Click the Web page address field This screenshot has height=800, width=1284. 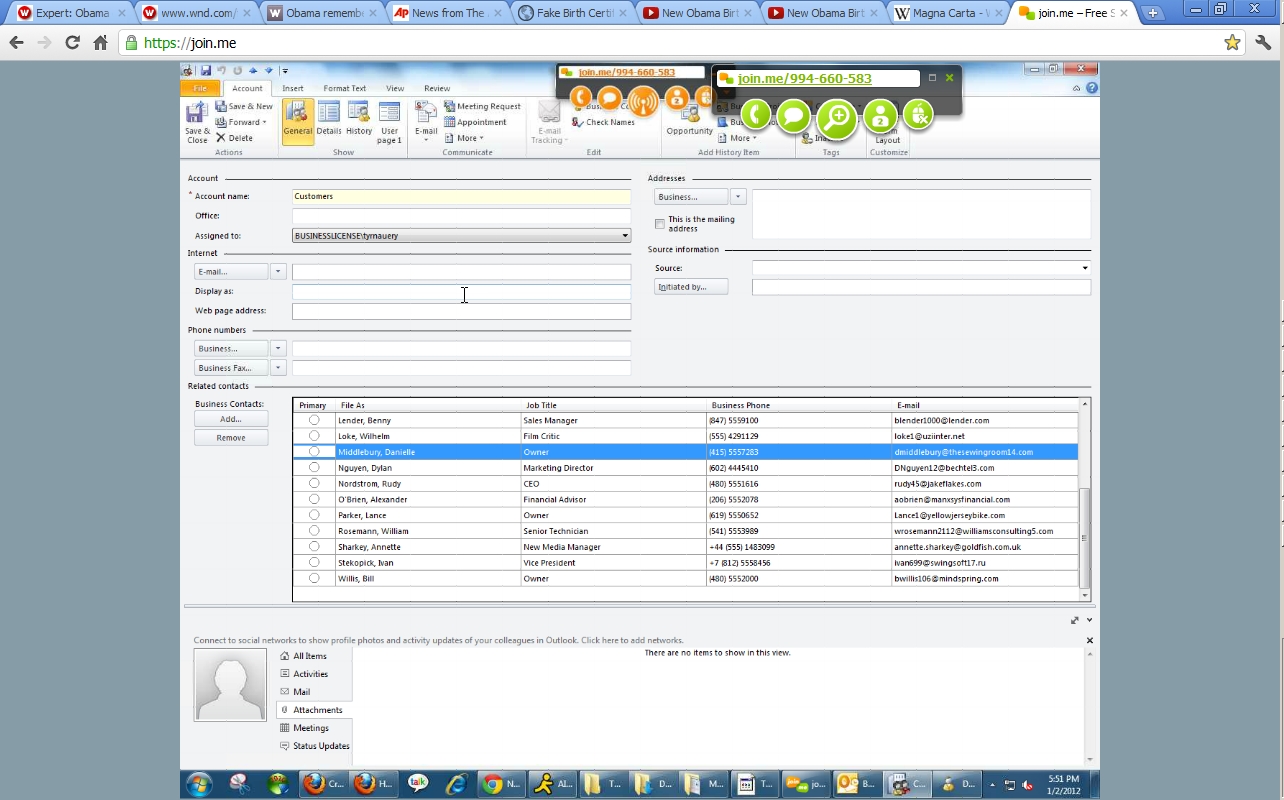(x=461, y=311)
